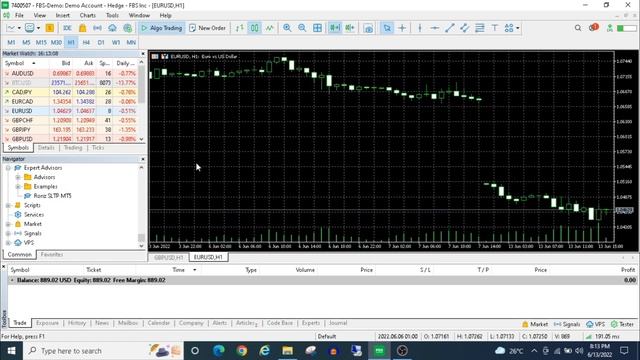Toggle chart shift from right border
This screenshot has width=640, height=360.
coord(350,28)
